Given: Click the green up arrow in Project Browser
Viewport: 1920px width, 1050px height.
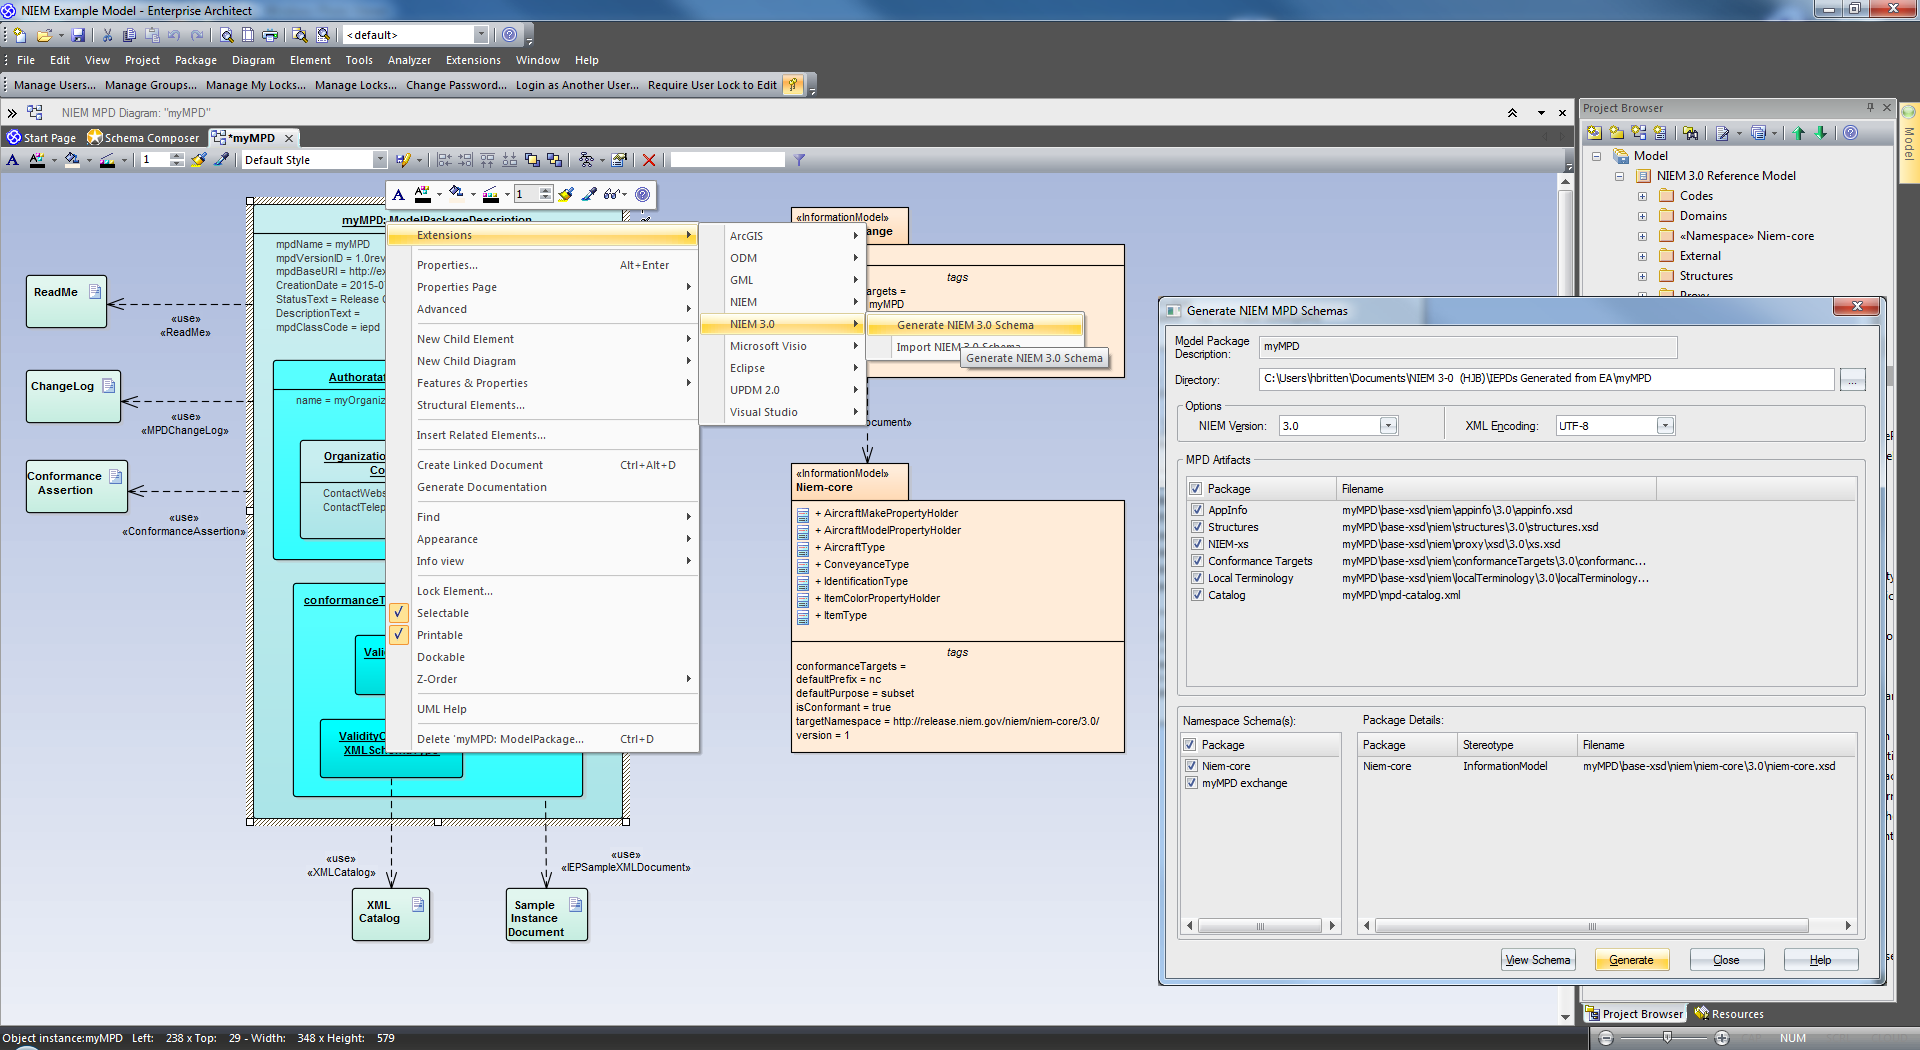Looking at the screenshot, I should pos(1798,133).
